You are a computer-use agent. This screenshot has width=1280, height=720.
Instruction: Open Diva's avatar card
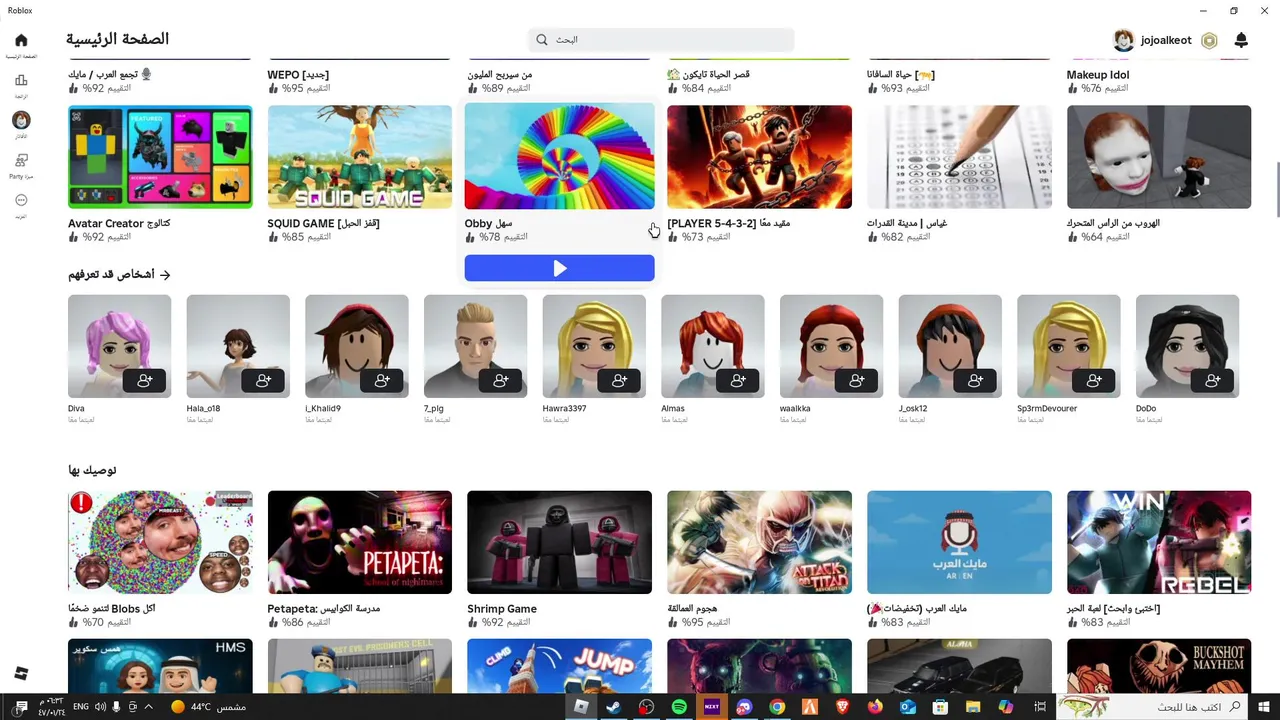(119, 346)
